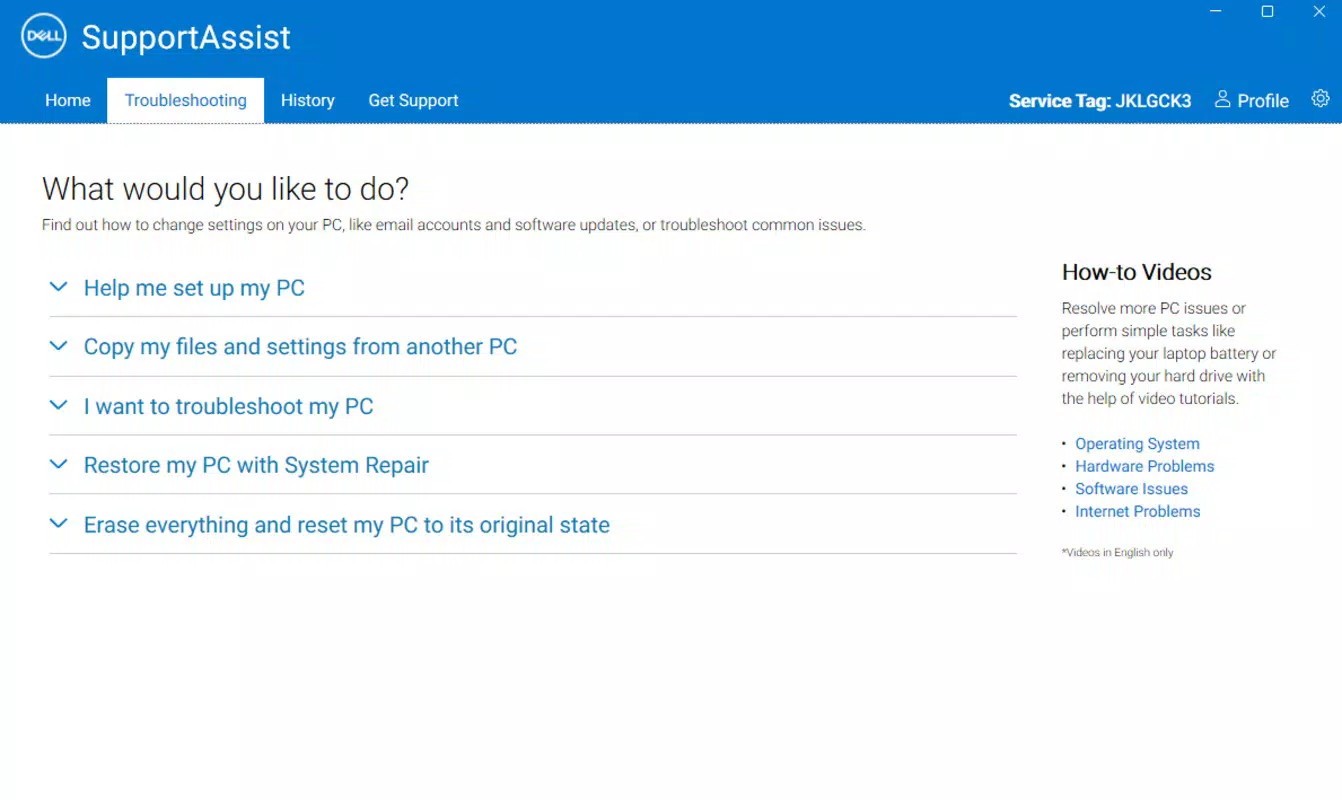Expand 'I want to troubleshoot my PC' chevron
This screenshot has height=800, width=1342.
click(59, 406)
